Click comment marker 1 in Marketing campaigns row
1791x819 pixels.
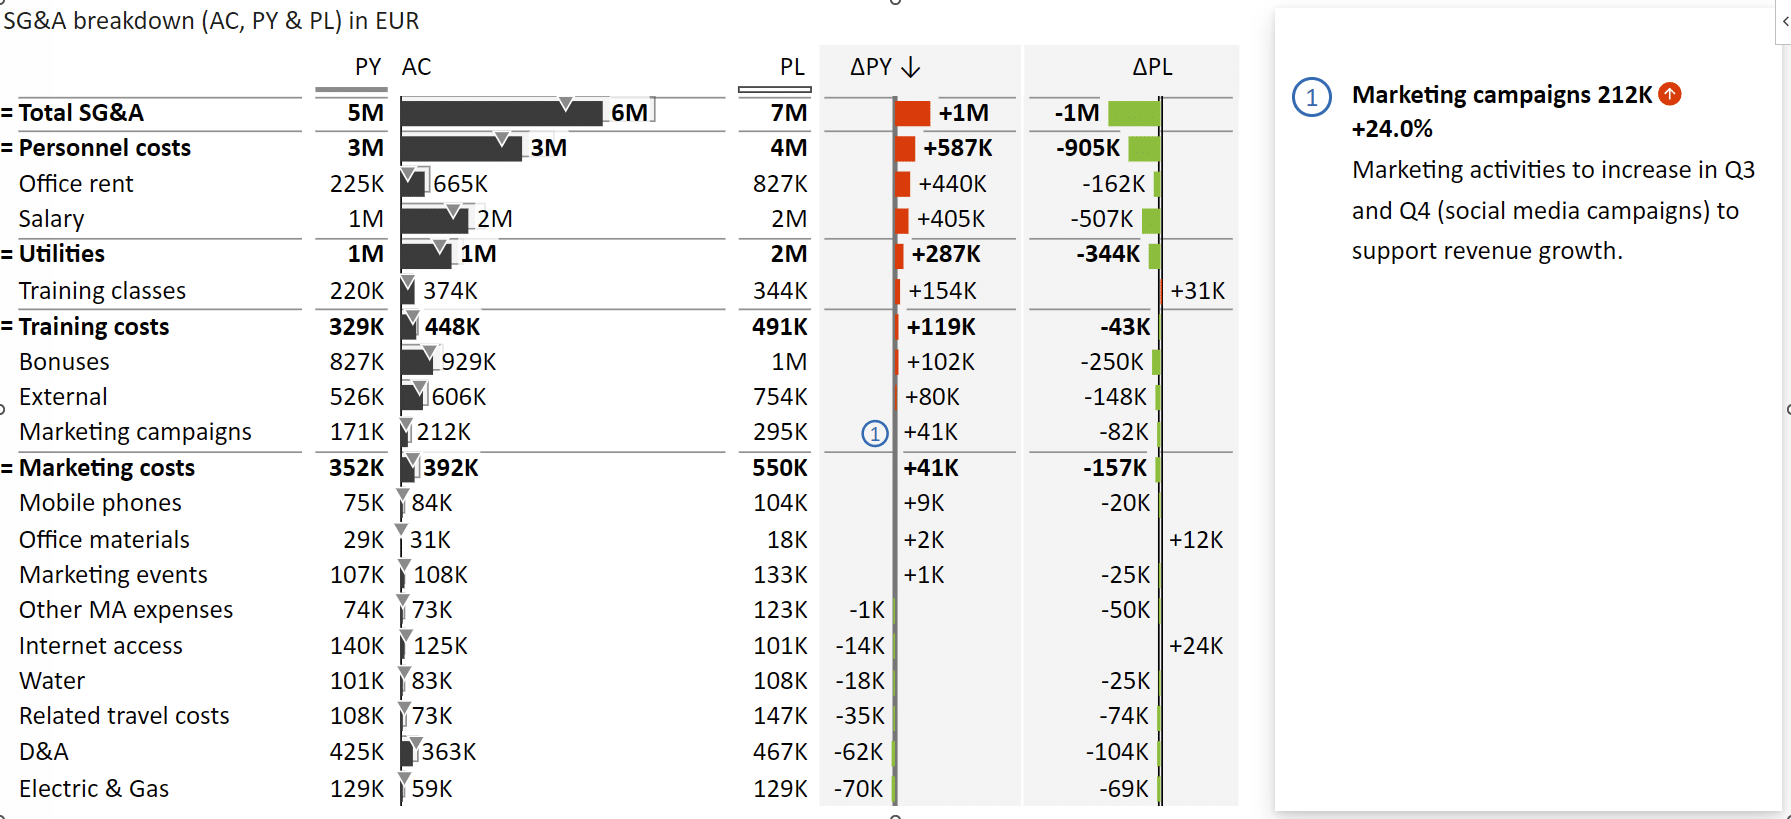click(x=874, y=433)
